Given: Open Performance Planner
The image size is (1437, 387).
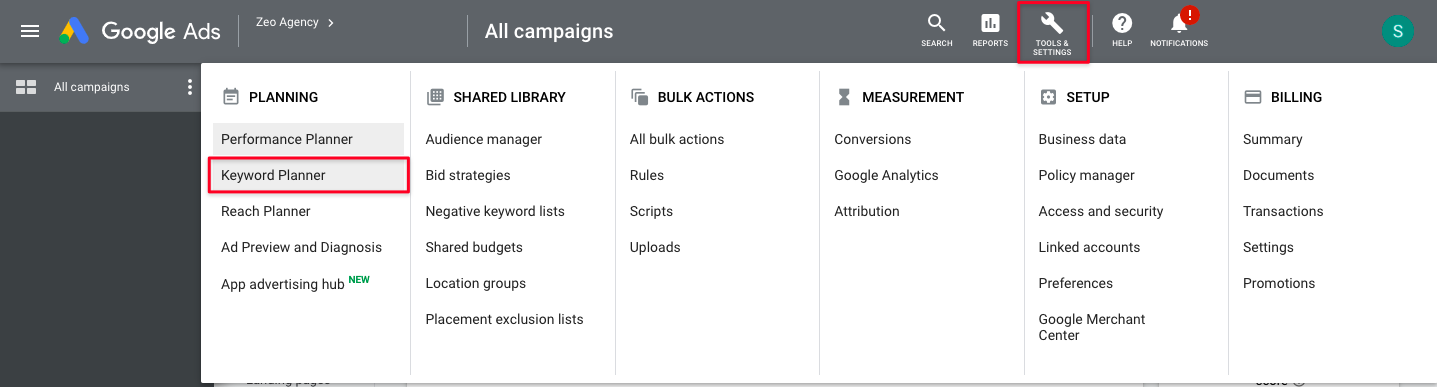Looking at the screenshot, I should [x=308, y=139].
